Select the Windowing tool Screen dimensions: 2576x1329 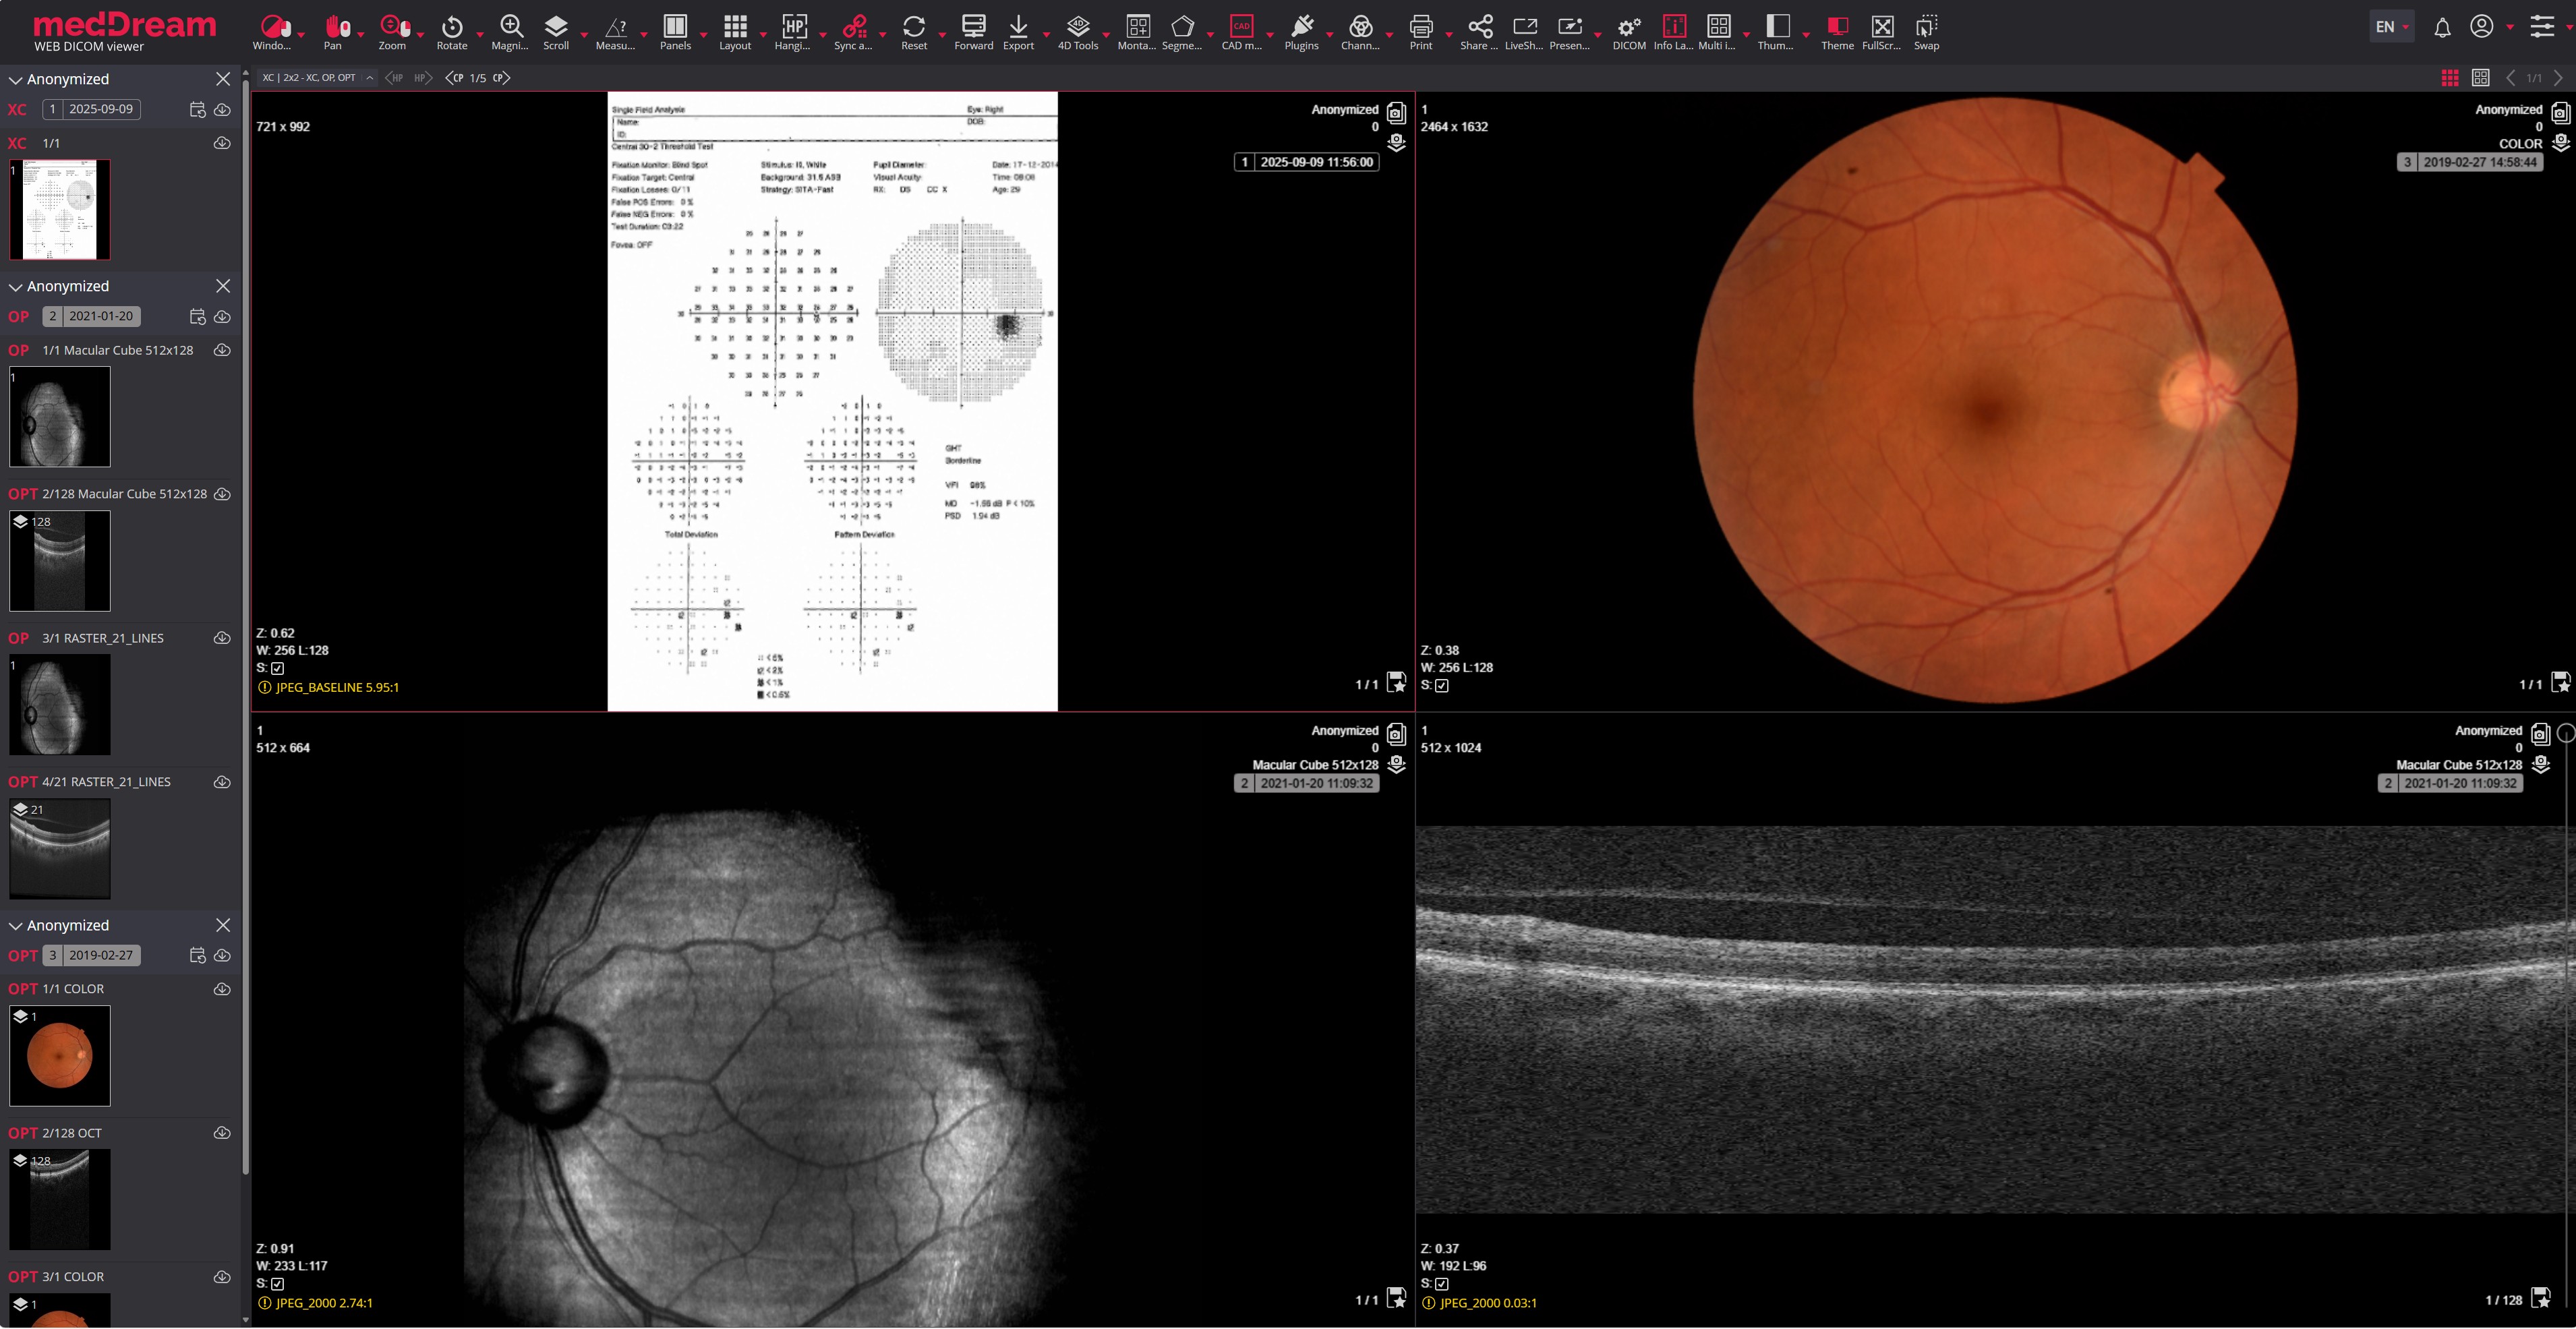click(x=272, y=32)
